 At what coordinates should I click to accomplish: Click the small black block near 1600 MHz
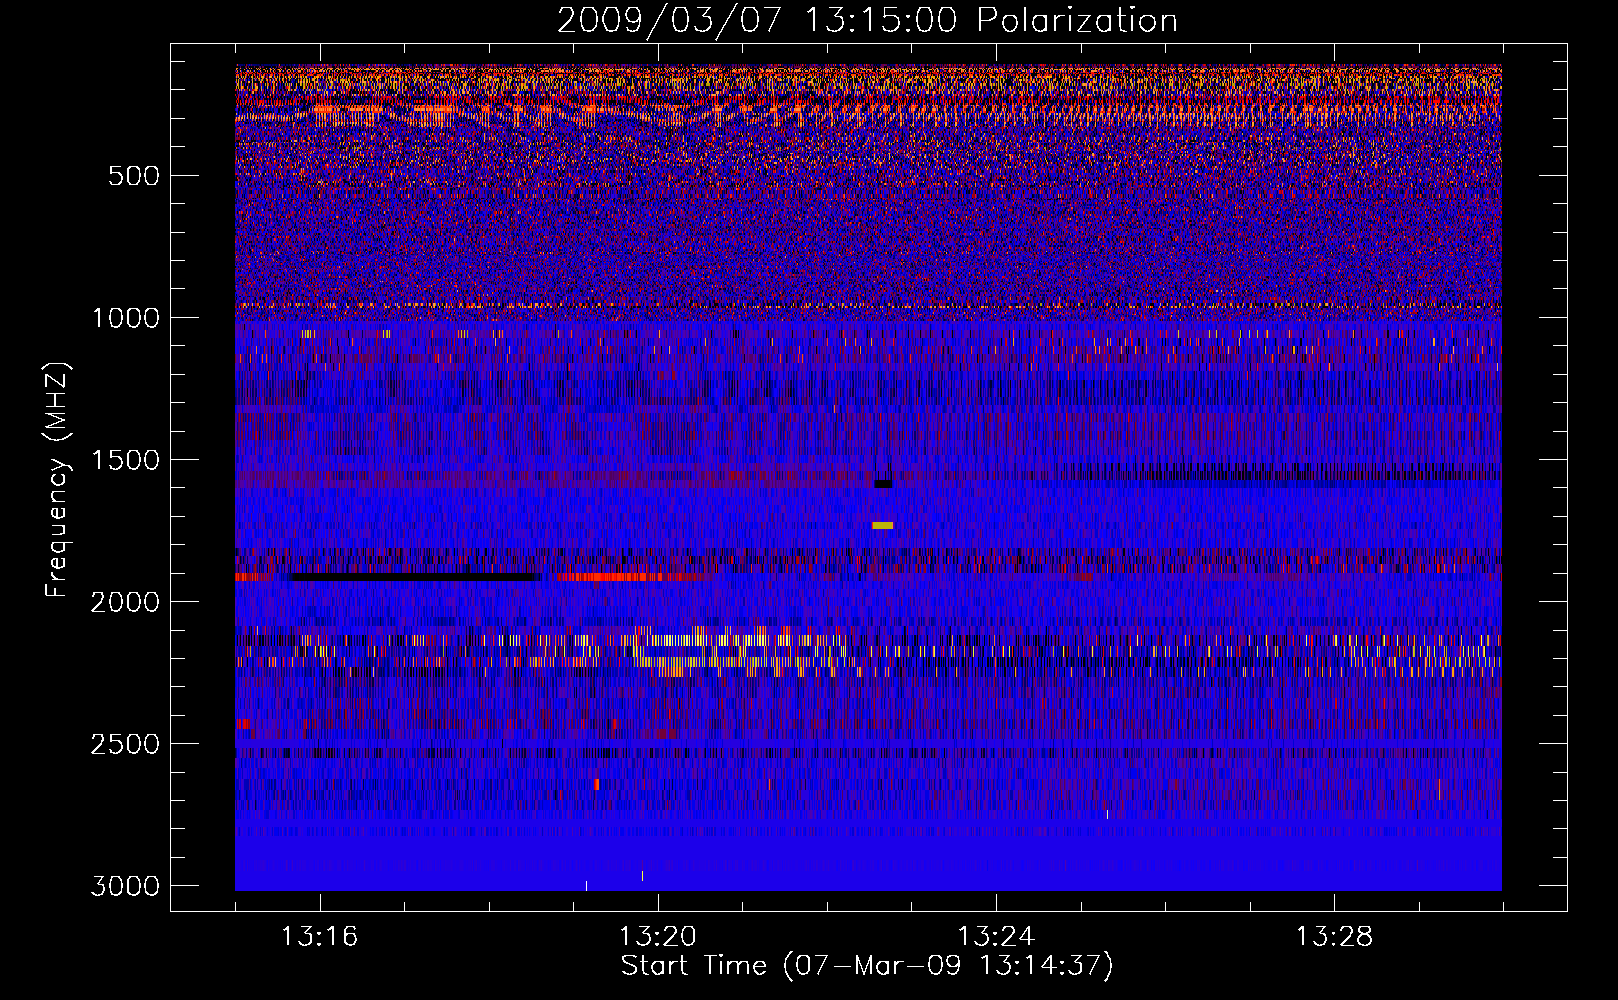click(x=883, y=483)
